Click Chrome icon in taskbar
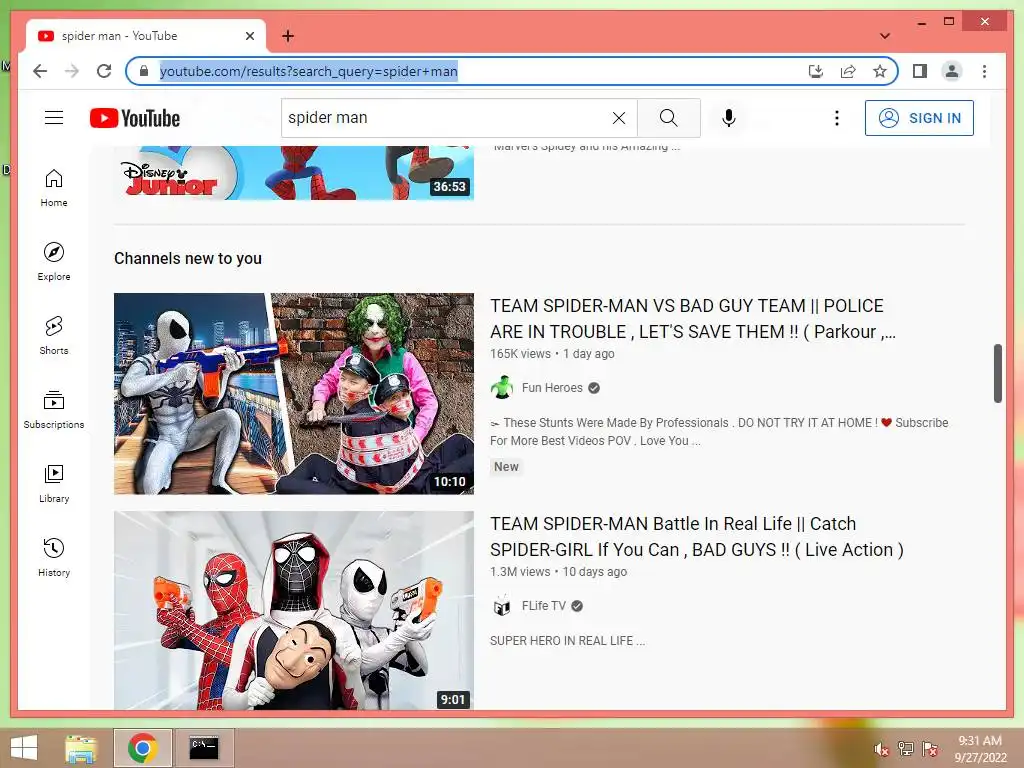The image size is (1024, 768). point(142,748)
